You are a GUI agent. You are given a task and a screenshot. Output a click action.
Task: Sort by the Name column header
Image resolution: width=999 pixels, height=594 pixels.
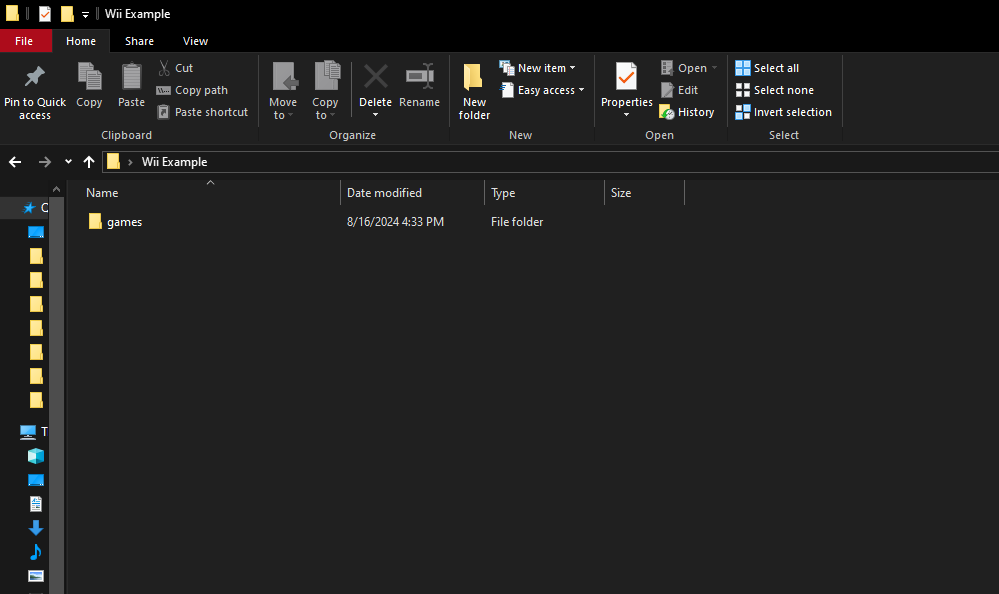tap(210, 192)
